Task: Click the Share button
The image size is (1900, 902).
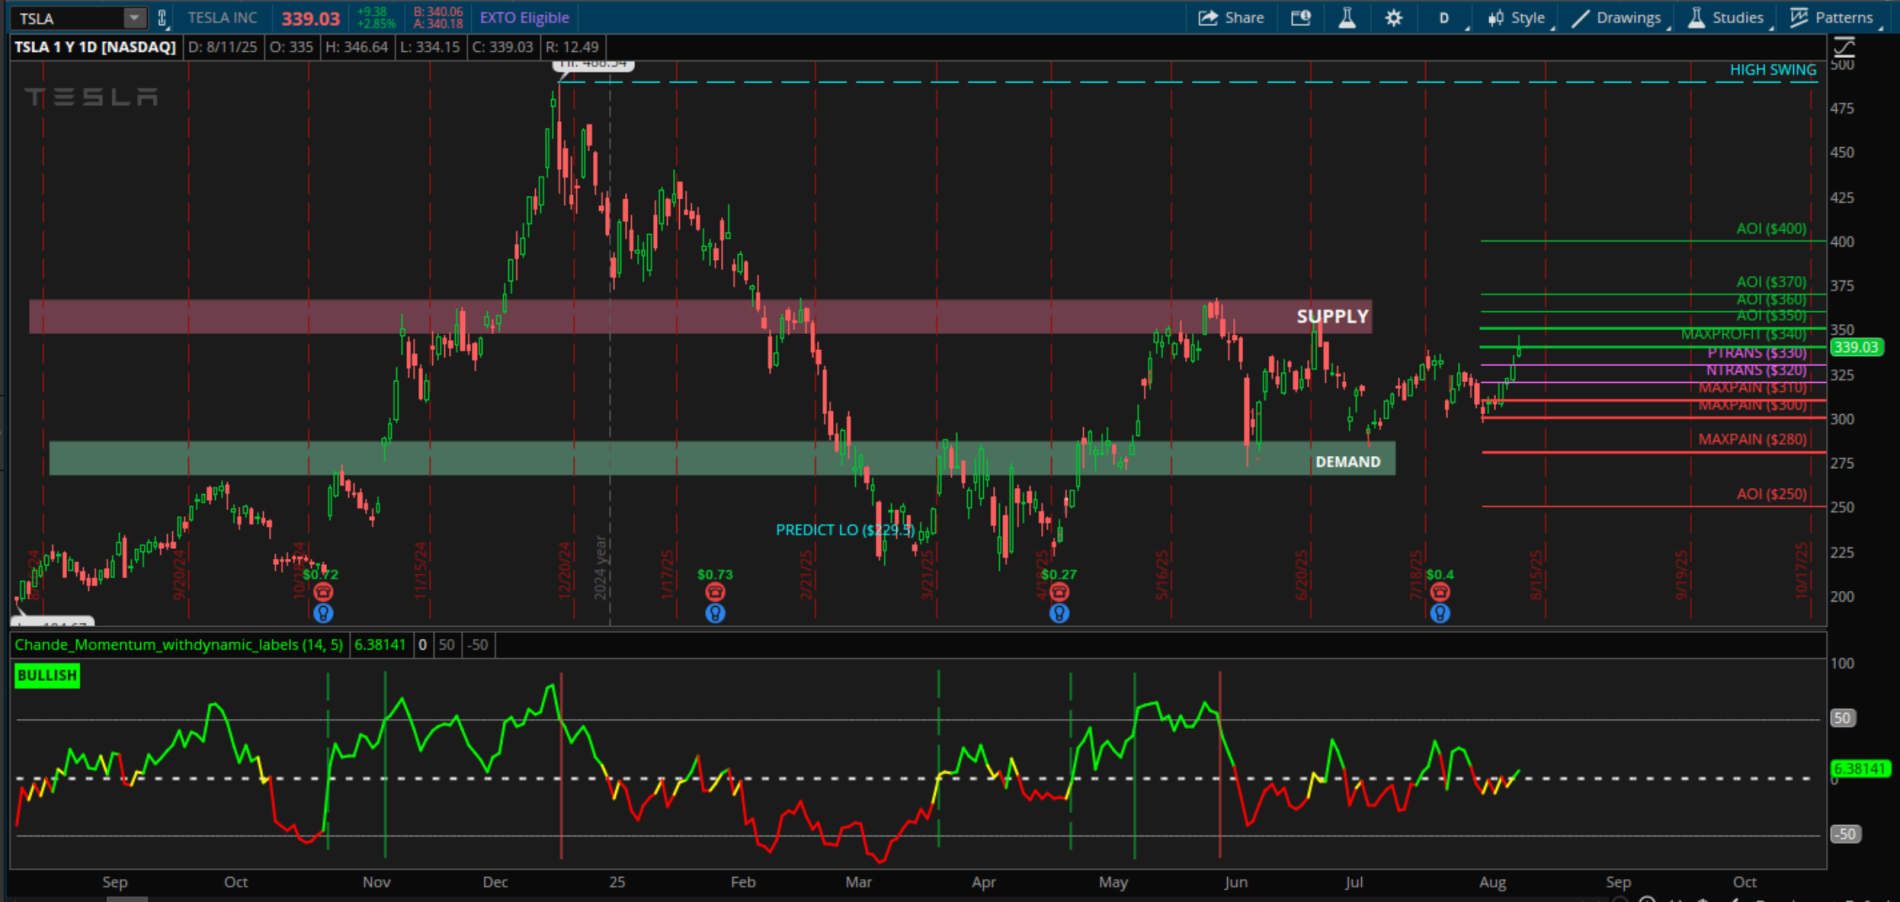Action: (x=1231, y=18)
